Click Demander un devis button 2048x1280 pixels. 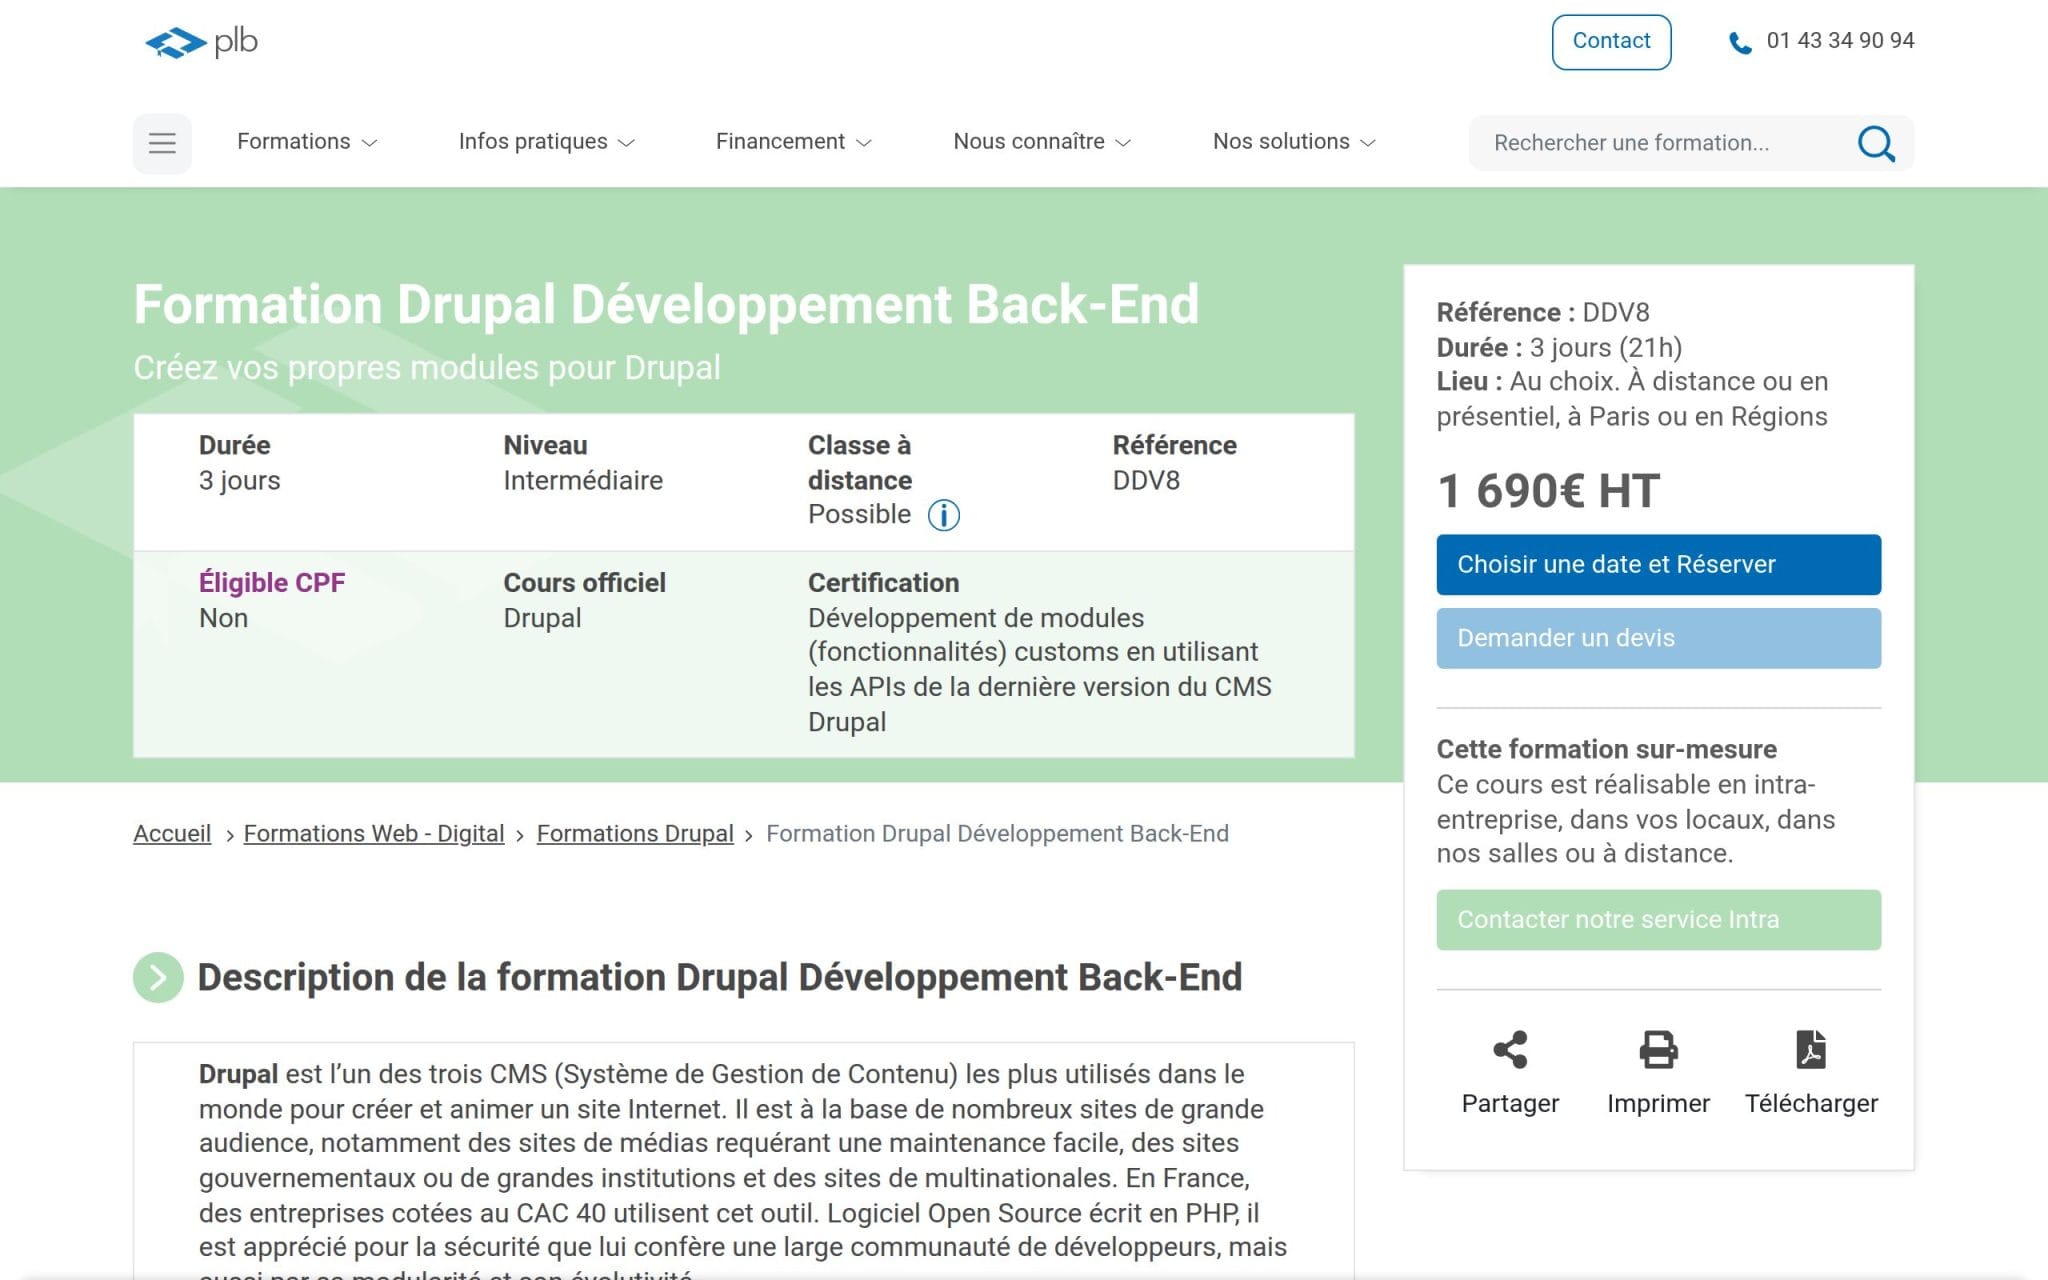[x=1658, y=638]
